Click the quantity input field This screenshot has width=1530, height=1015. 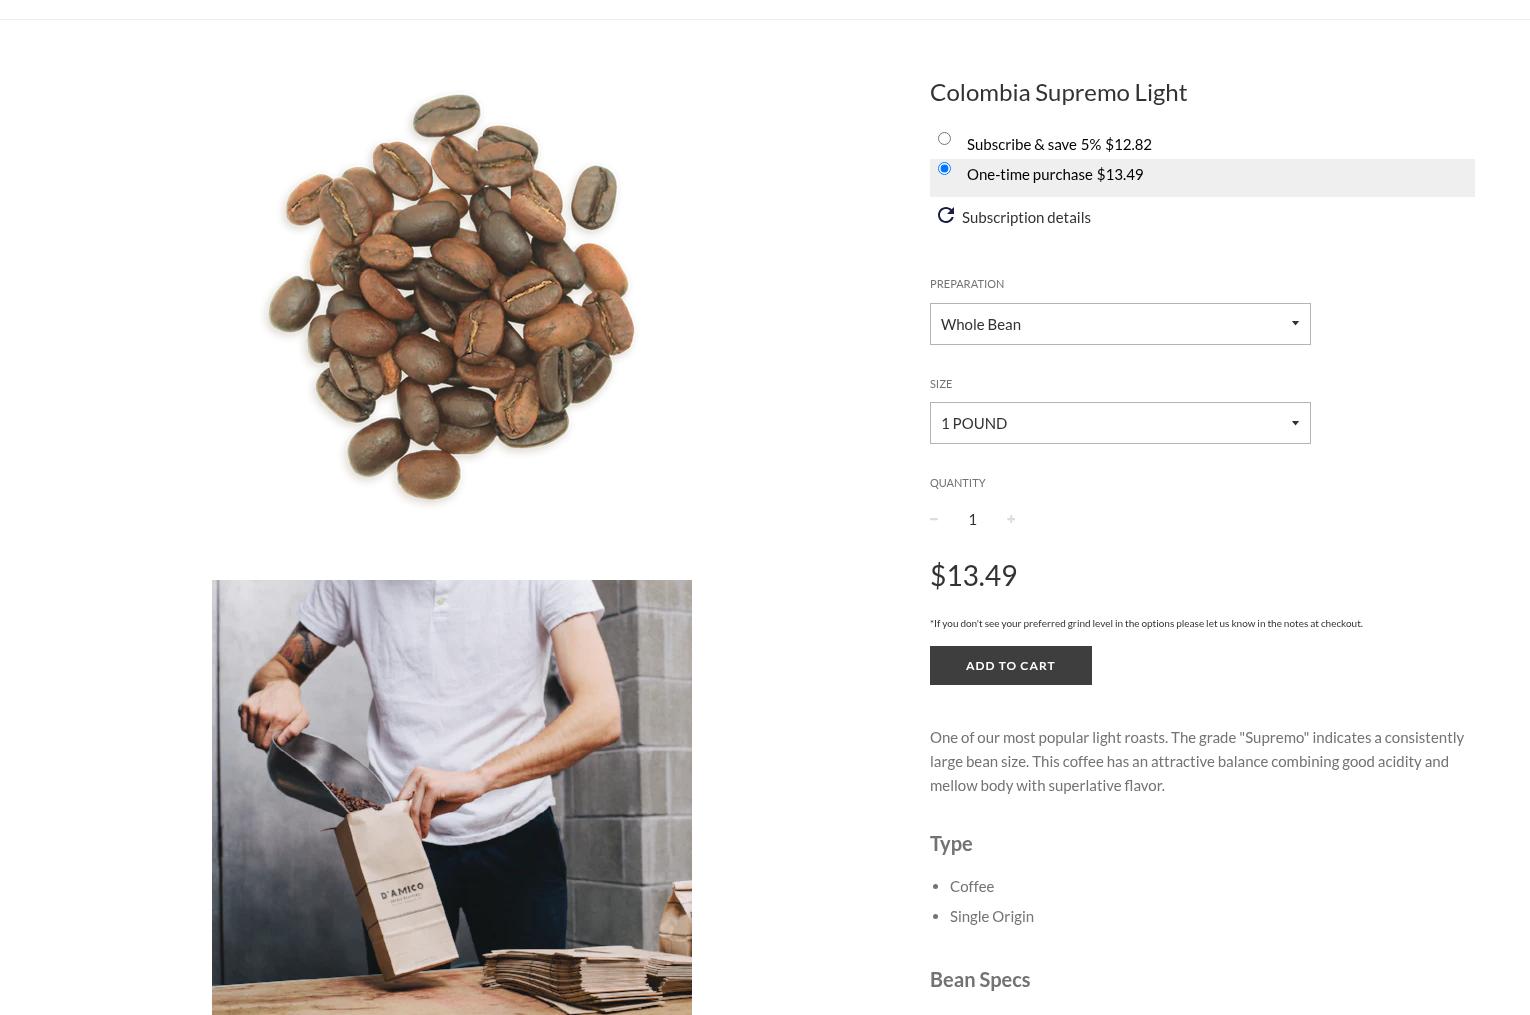click(x=972, y=519)
